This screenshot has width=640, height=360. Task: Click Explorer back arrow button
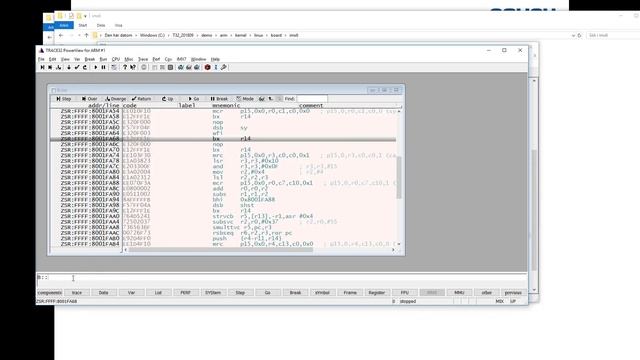click(x=61, y=36)
